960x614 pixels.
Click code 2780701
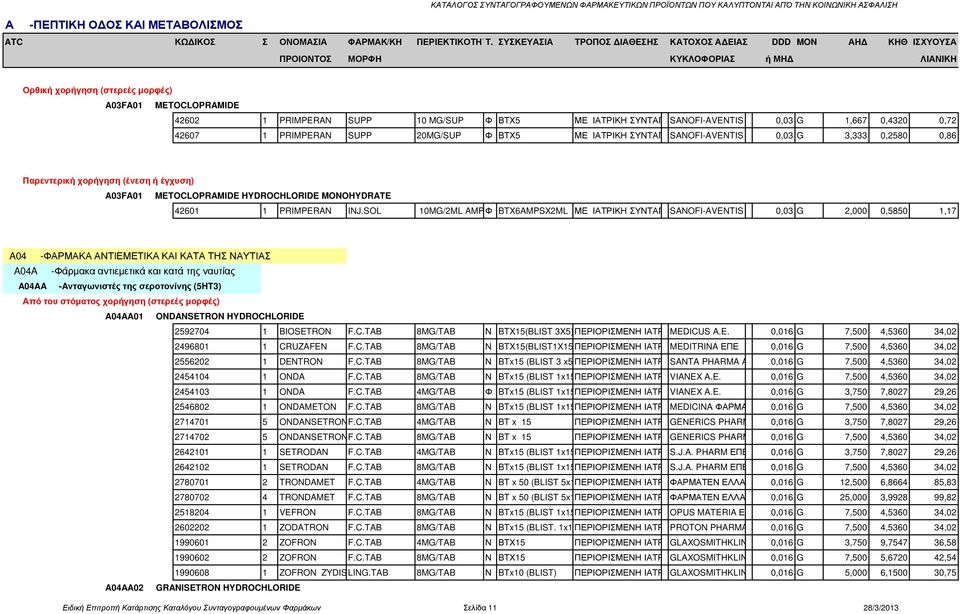pos(192,482)
